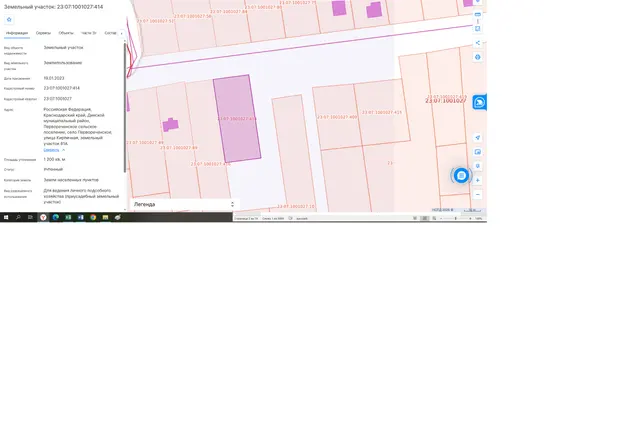Viewport: 640px width, 430px height.
Task: Click Word status bar zoom-out minus
Action: pos(441,219)
